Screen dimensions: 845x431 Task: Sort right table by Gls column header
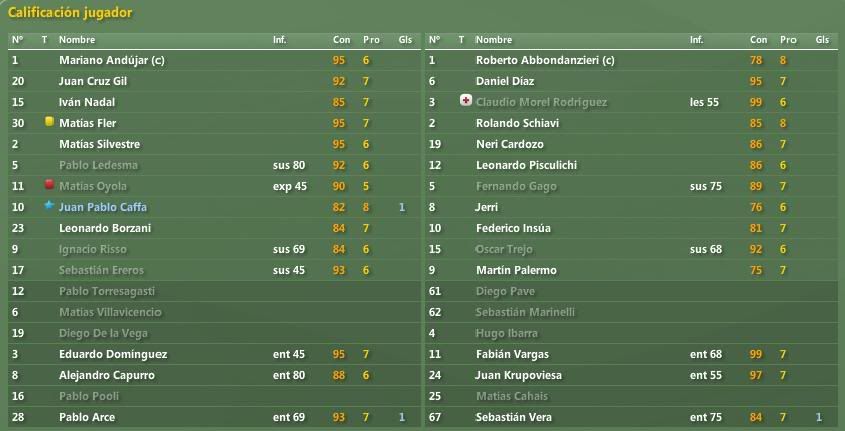tap(822, 40)
